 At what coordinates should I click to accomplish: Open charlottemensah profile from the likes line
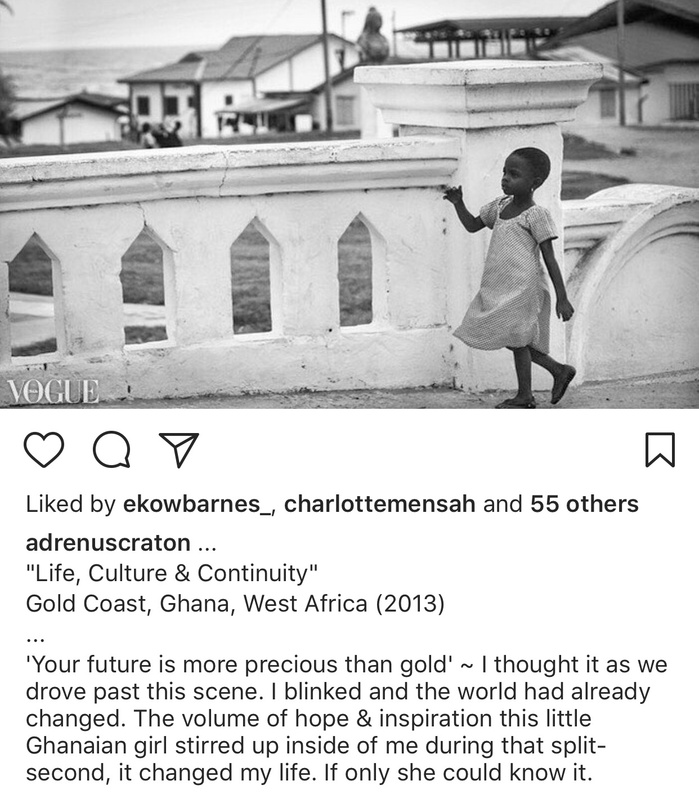[x=379, y=504]
